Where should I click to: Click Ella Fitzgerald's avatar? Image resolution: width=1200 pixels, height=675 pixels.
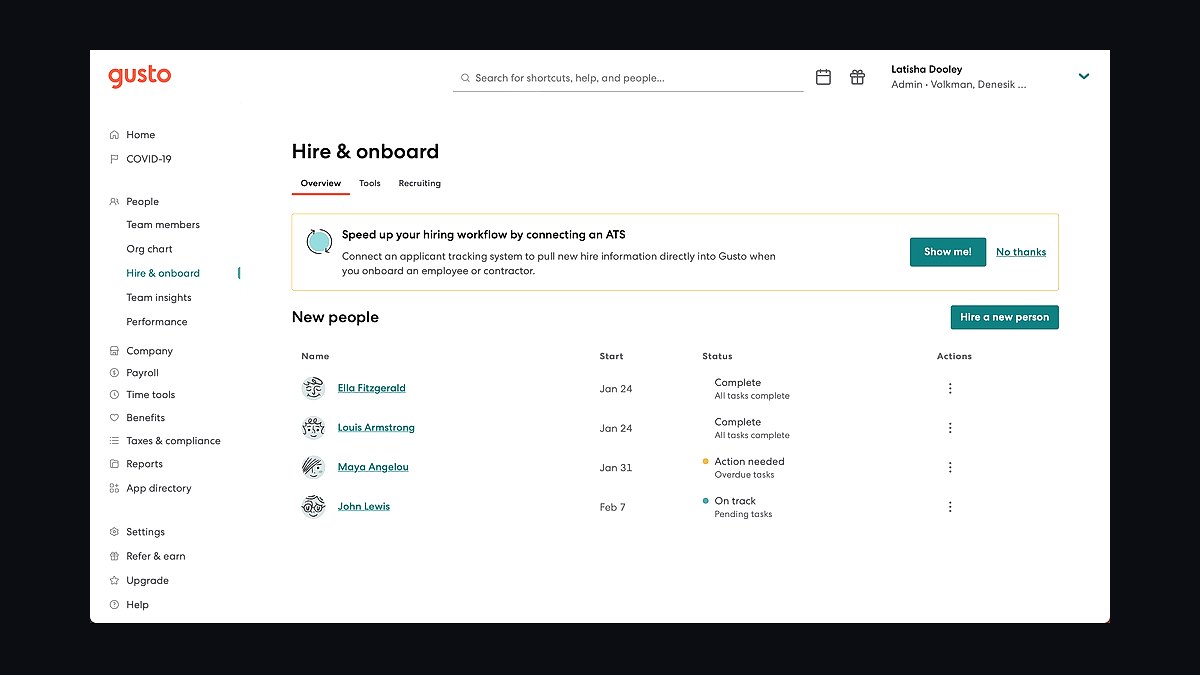point(314,388)
